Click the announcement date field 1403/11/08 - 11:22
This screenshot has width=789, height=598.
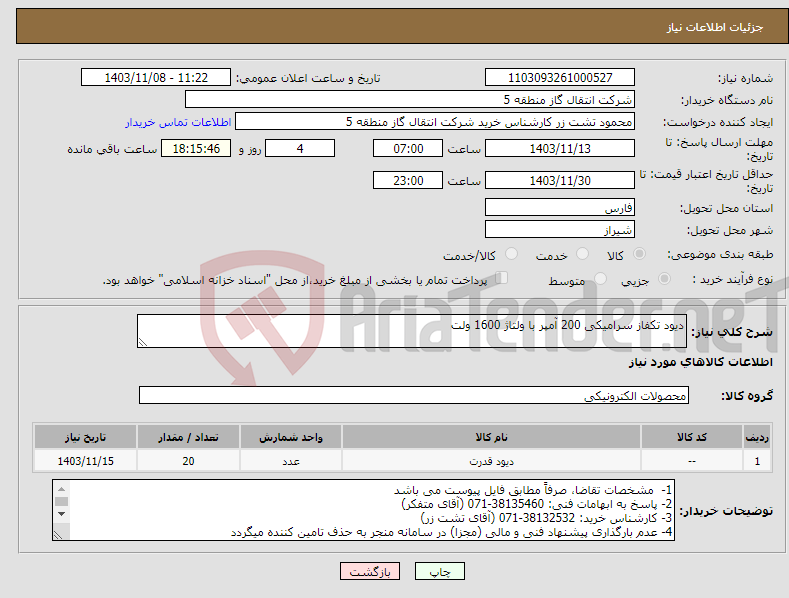155,78
